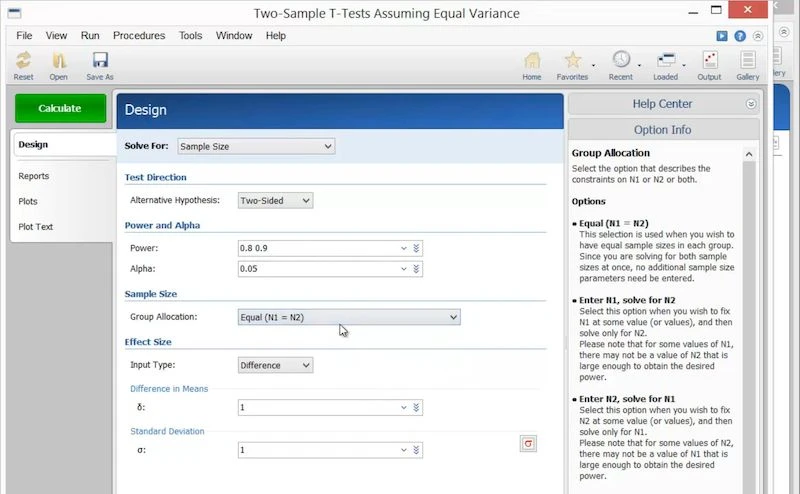This screenshot has height=494, width=800.
Task: Switch to the Reports tab
Action: tap(34, 176)
